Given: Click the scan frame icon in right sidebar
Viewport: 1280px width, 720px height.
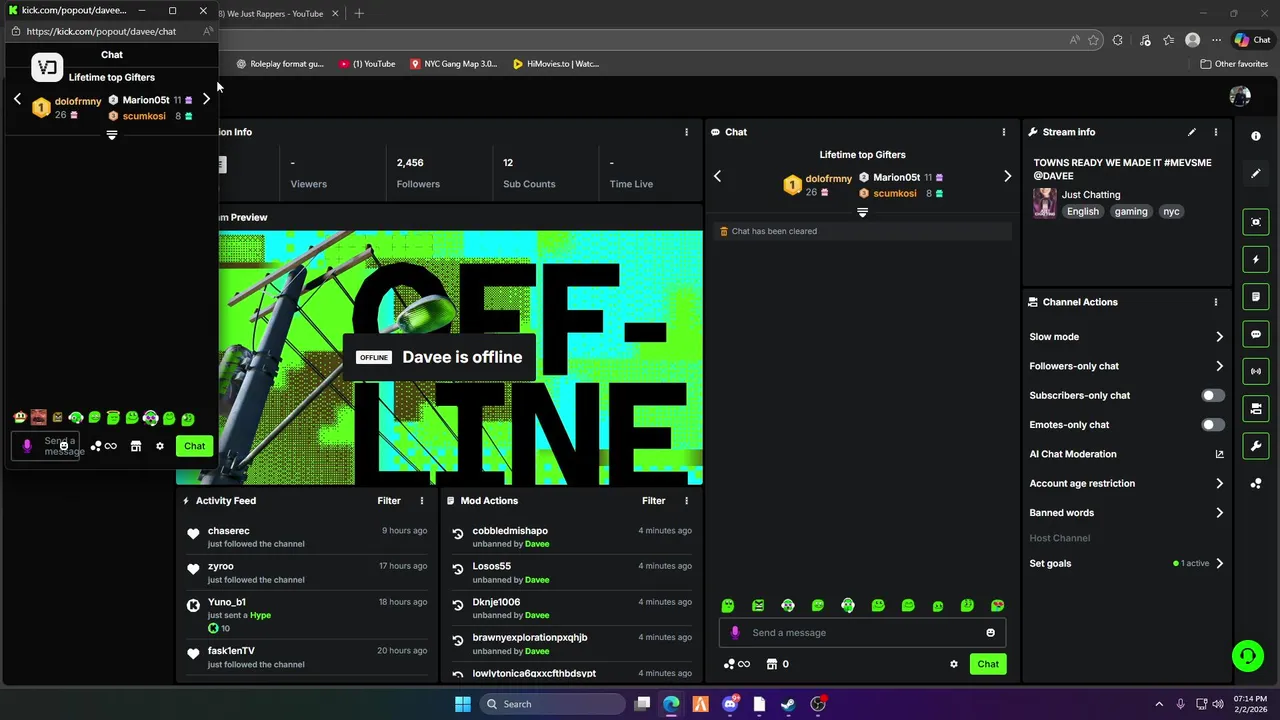Looking at the screenshot, I should [1256, 222].
